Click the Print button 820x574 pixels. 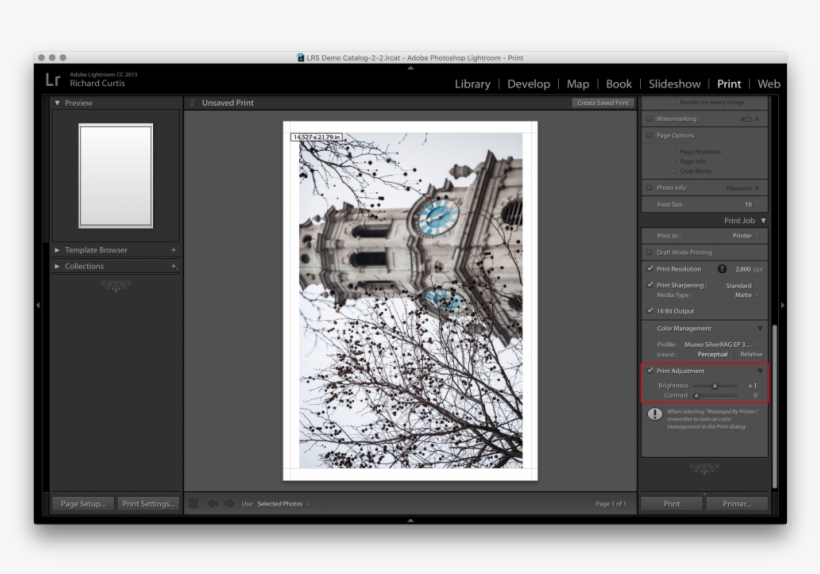pyautogui.click(x=671, y=503)
